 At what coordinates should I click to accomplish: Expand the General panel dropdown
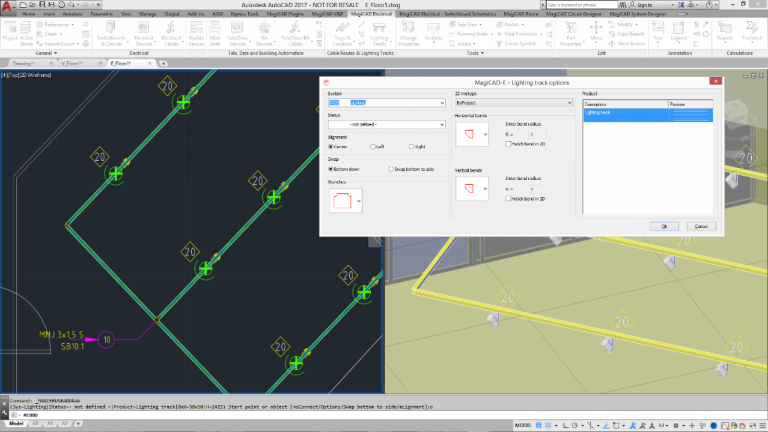(x=46, y=53)
